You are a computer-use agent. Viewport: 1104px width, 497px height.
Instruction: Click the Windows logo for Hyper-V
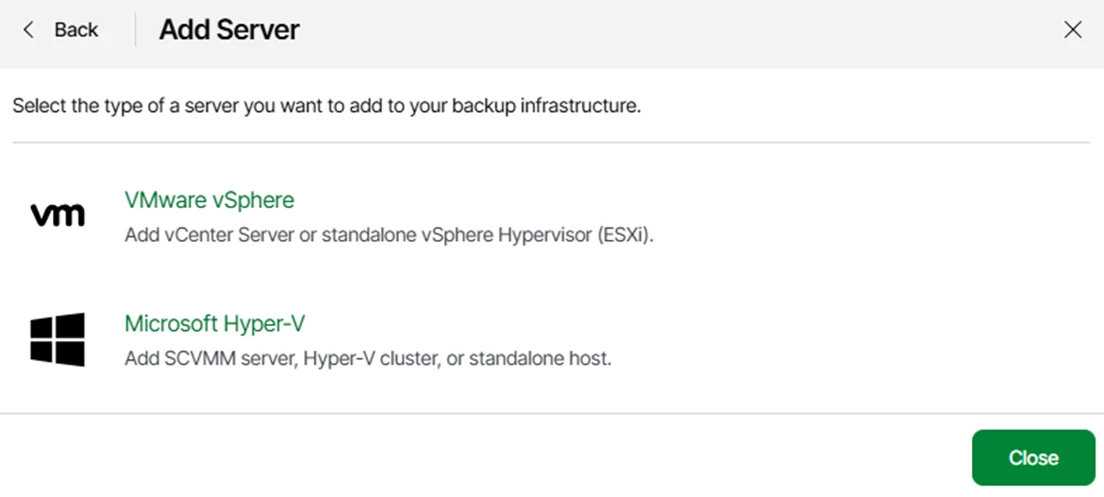click(58, 339)
